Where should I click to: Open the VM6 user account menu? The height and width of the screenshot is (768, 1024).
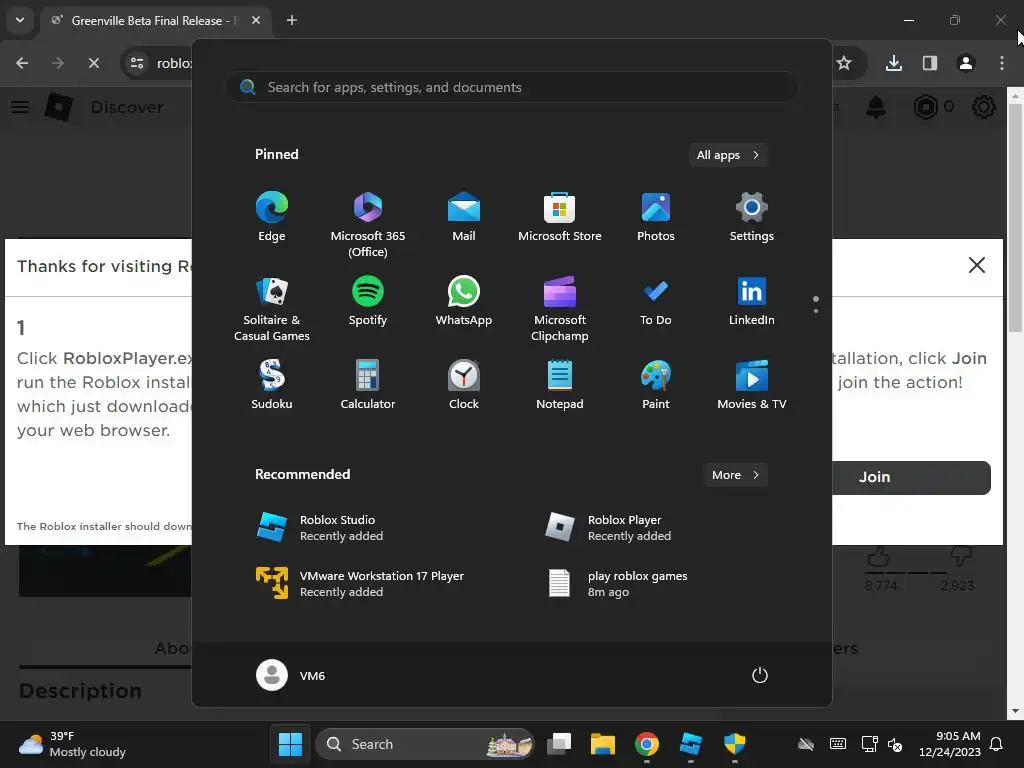click(x=291, y=675)
